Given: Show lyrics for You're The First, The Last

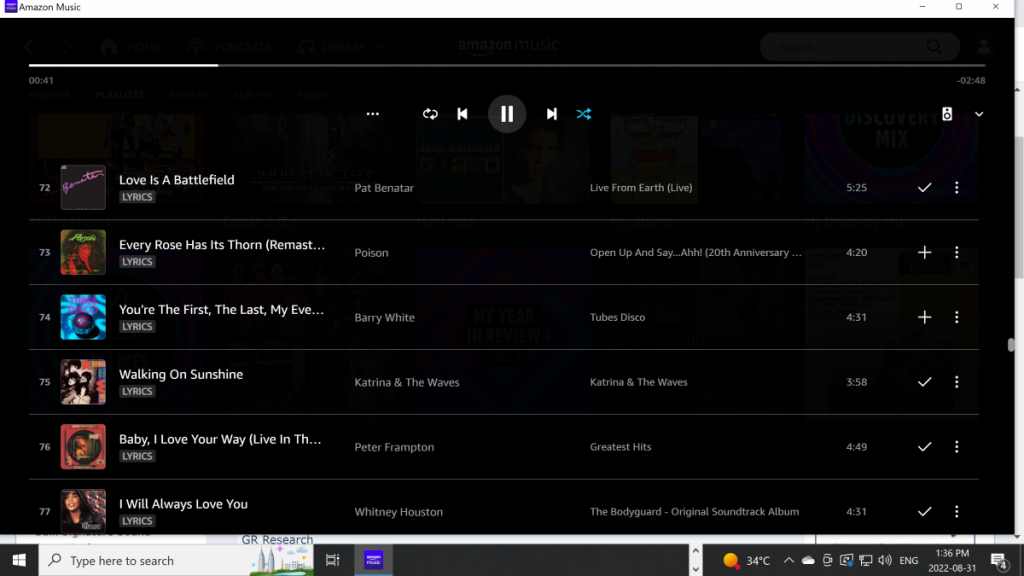Looking at the screenshot, I should click(136, 326).
